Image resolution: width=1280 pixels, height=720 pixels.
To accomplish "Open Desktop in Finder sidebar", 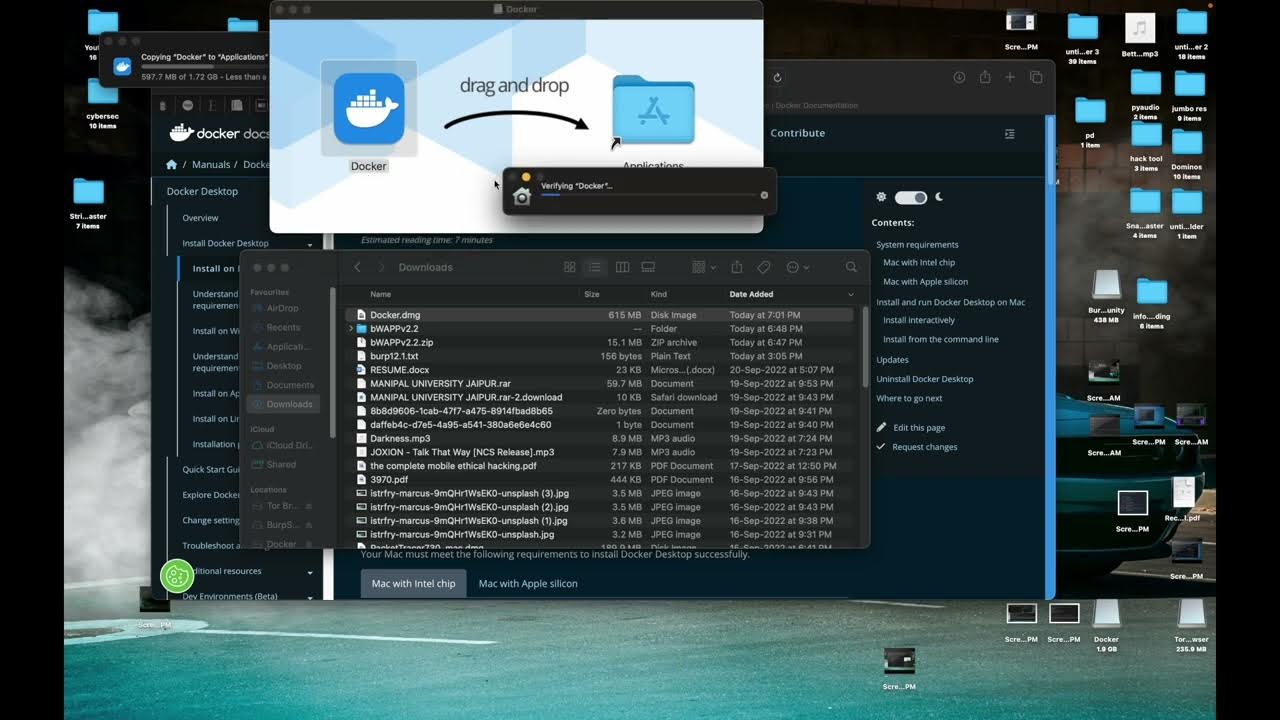I will [x=282, y=366].
